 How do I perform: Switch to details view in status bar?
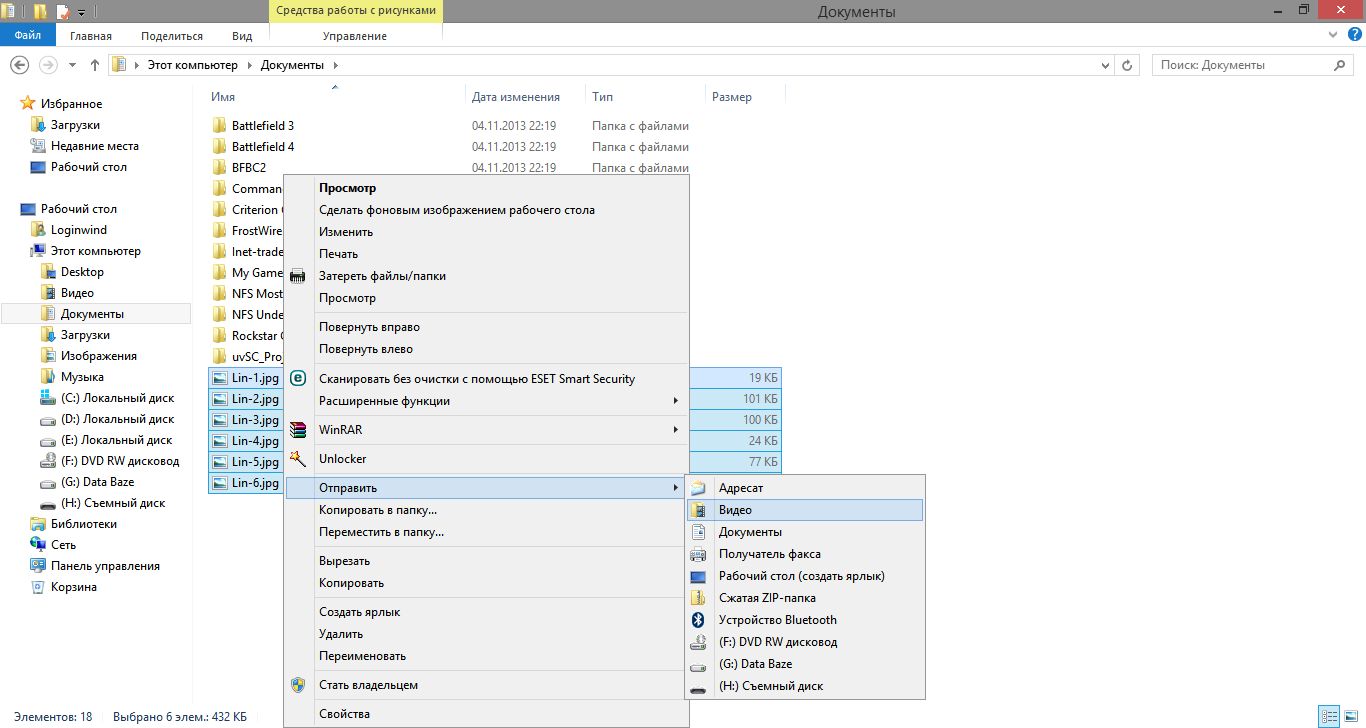pos(1329,716)
